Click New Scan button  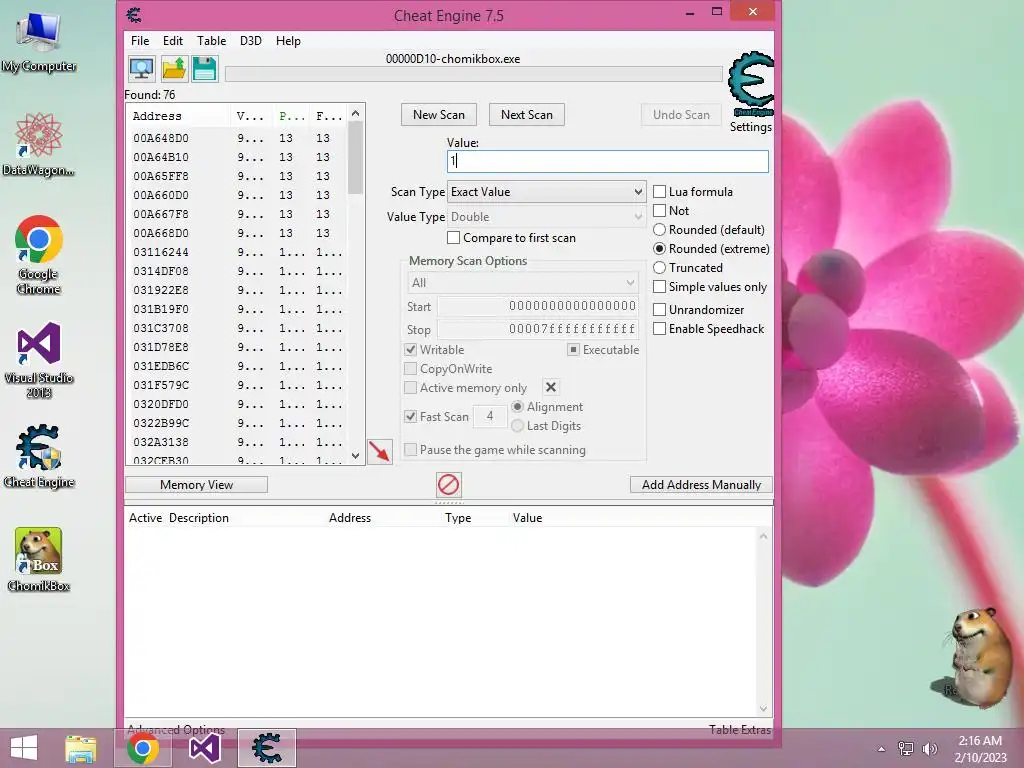click(x=439, y=114)
